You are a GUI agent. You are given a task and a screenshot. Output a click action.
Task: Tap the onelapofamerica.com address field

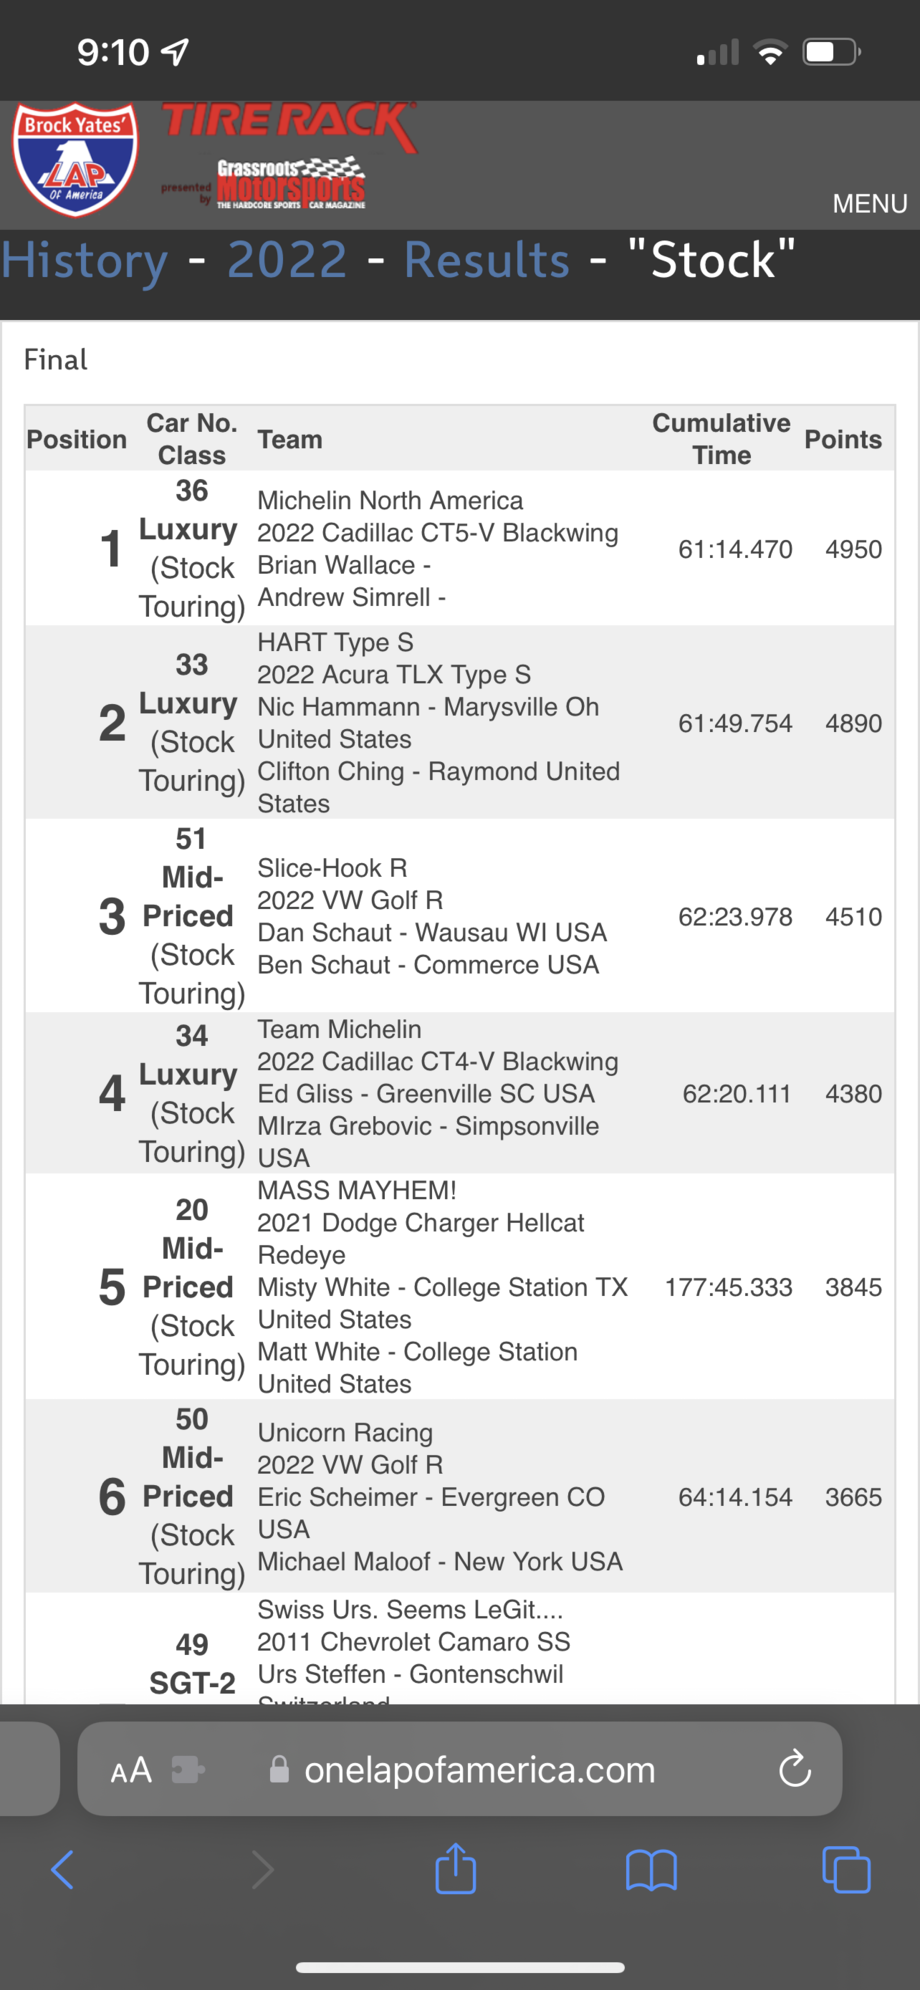(x=479, y=1770)
